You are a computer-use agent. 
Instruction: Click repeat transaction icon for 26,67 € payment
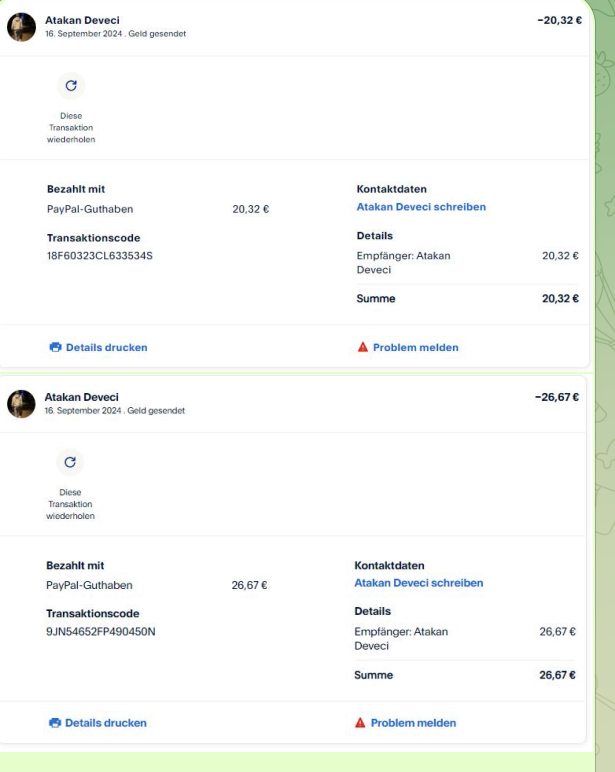71,461
